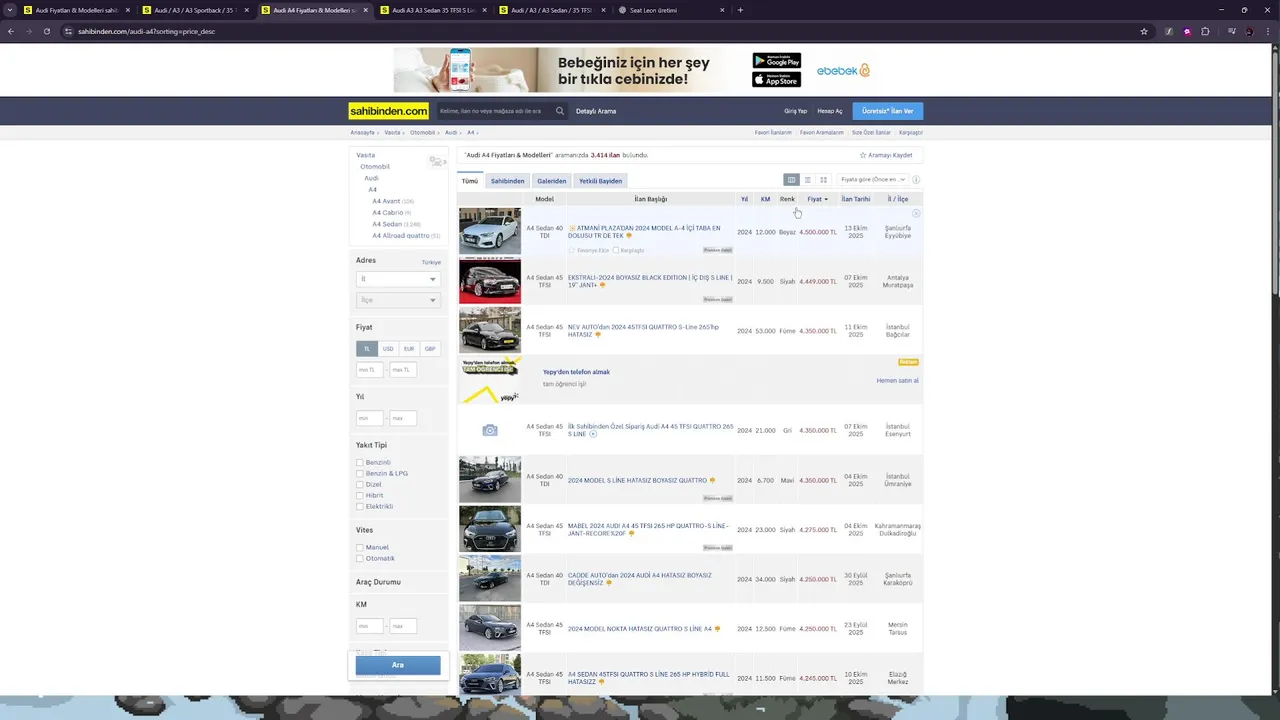This screenshot has width=1280, height=720.
Task: Click the App Store download badge
Action: click(x=777, y=80)
